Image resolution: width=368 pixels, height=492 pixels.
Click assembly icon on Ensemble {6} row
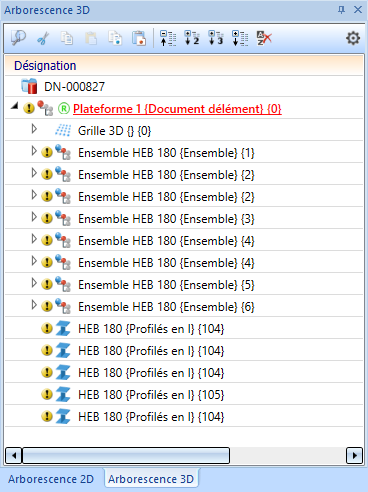pos(63,306)
